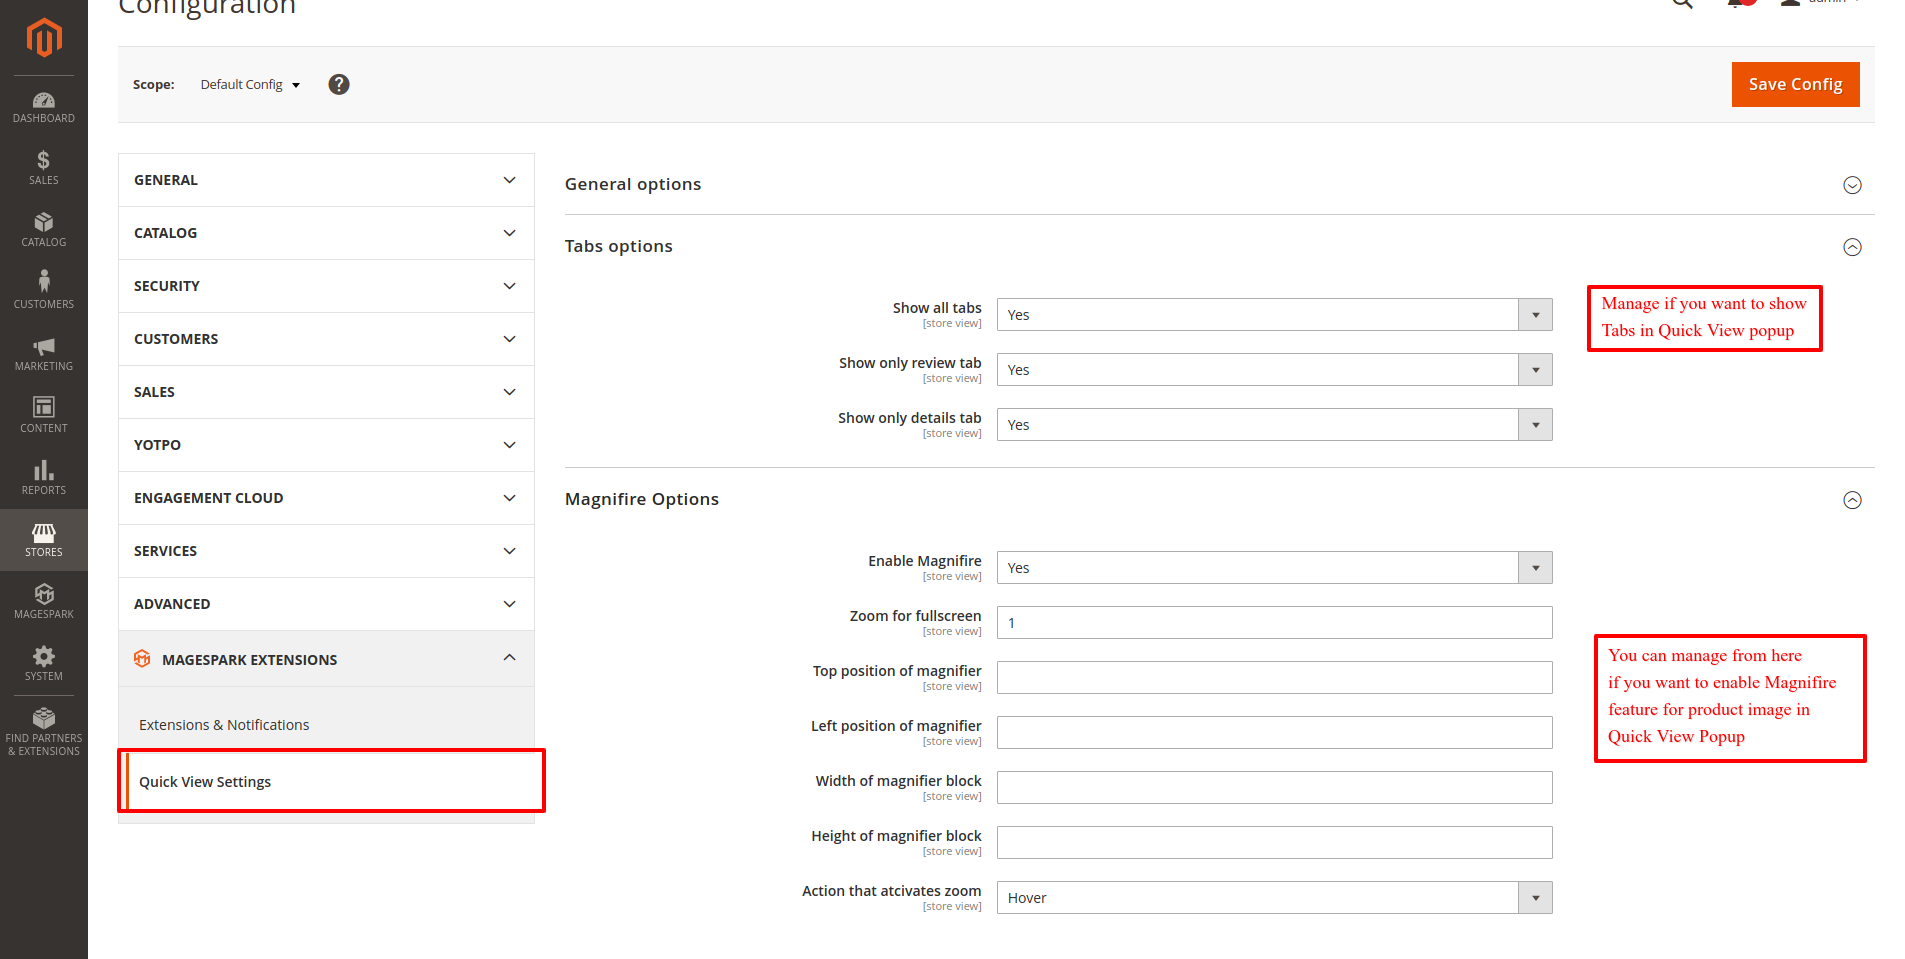1905x959 pixels.
Task: Open the Catalog sidebar menu
Action: [x=44, y=230]
